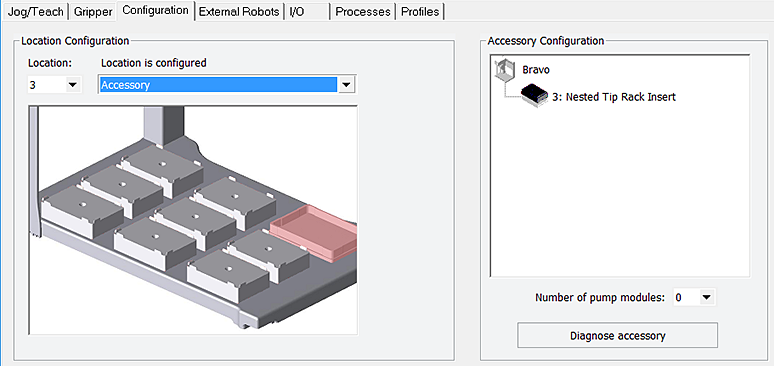Click the Bravo device icon in the tree

504,70
